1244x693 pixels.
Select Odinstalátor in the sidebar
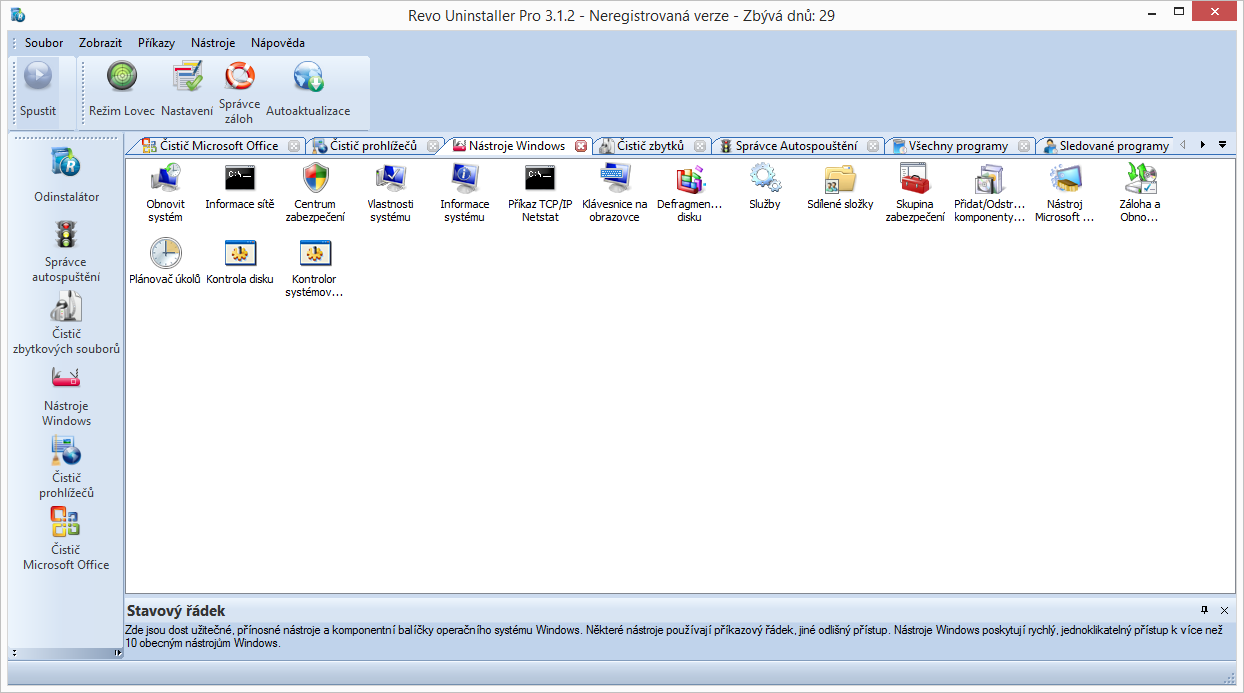pyautogui.click(x=66, y=175)
